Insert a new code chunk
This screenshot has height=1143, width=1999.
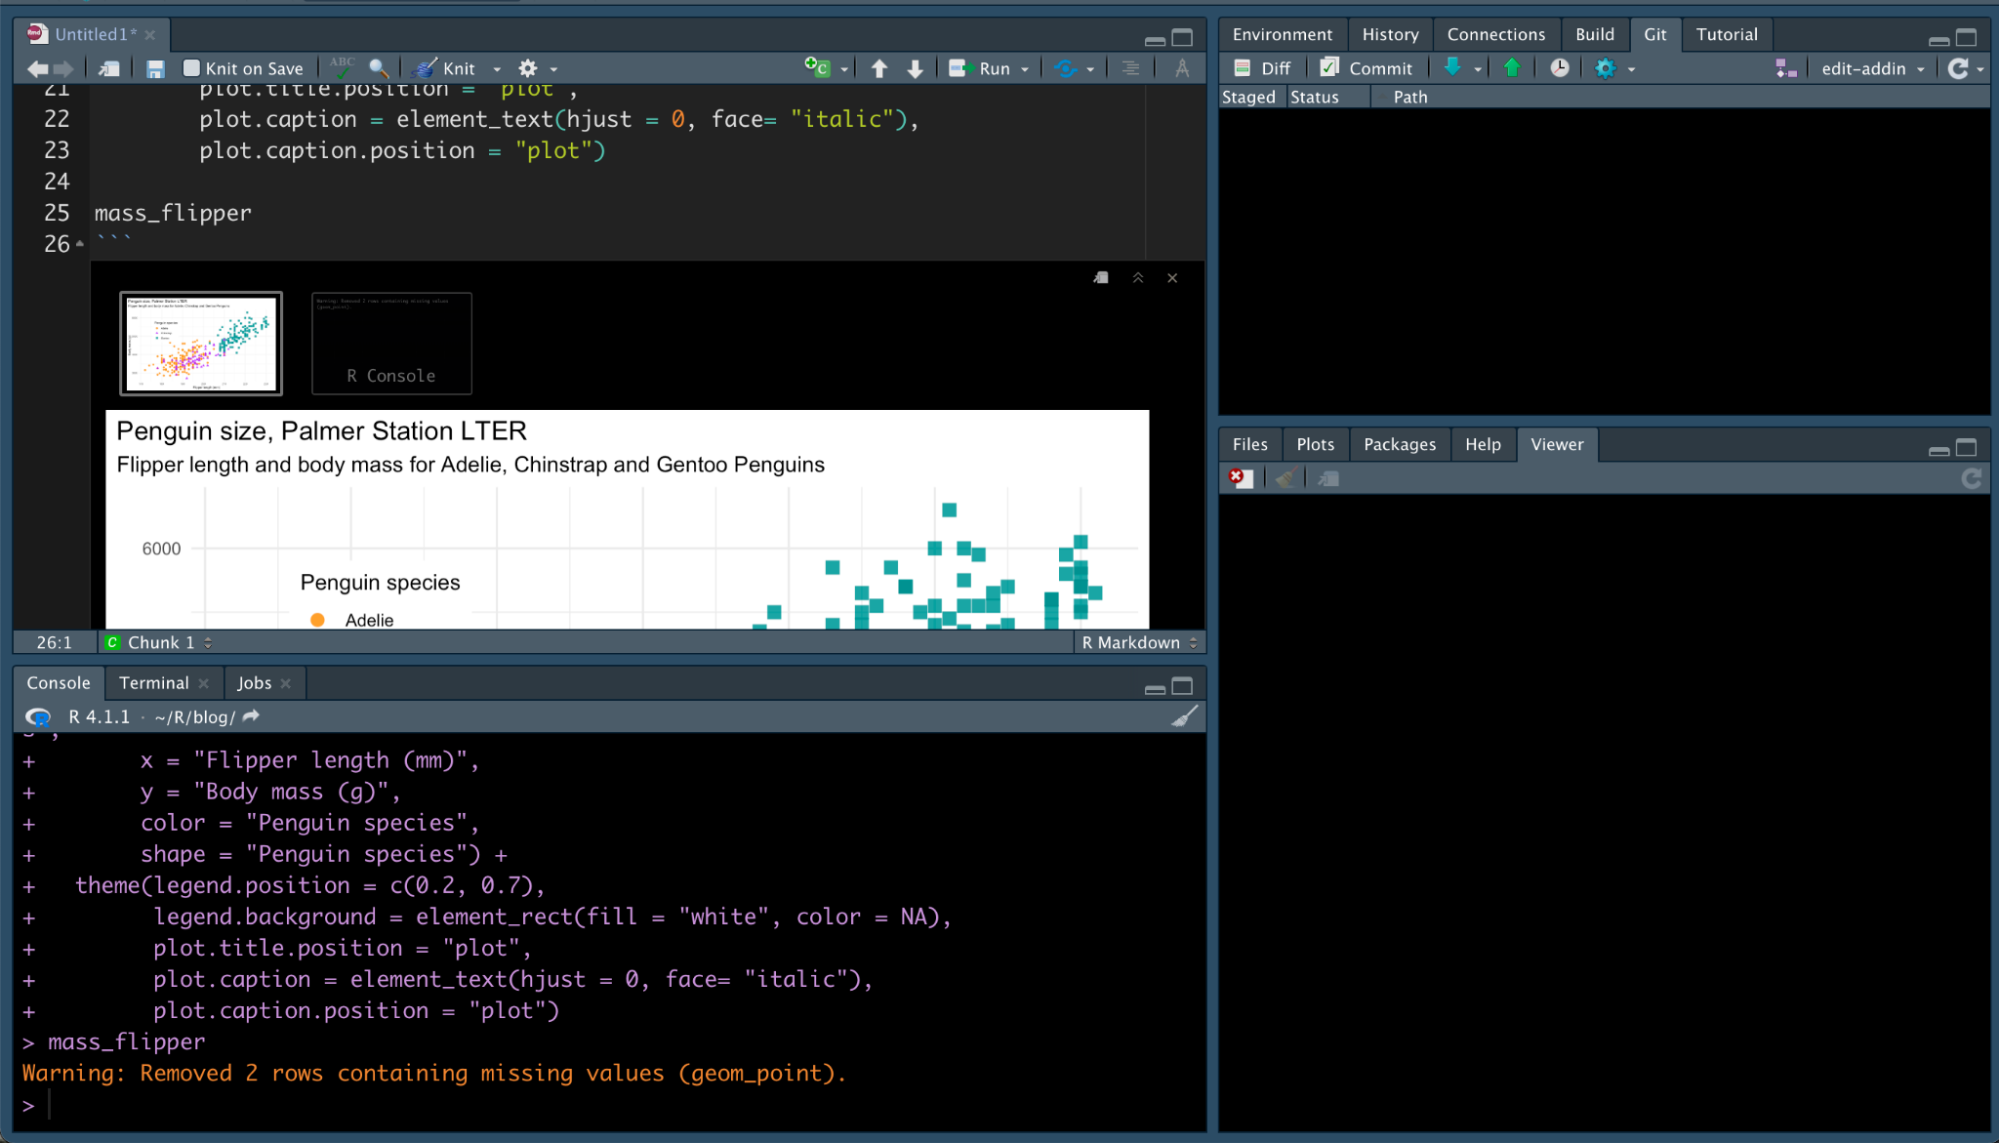[x=820, y=67]
